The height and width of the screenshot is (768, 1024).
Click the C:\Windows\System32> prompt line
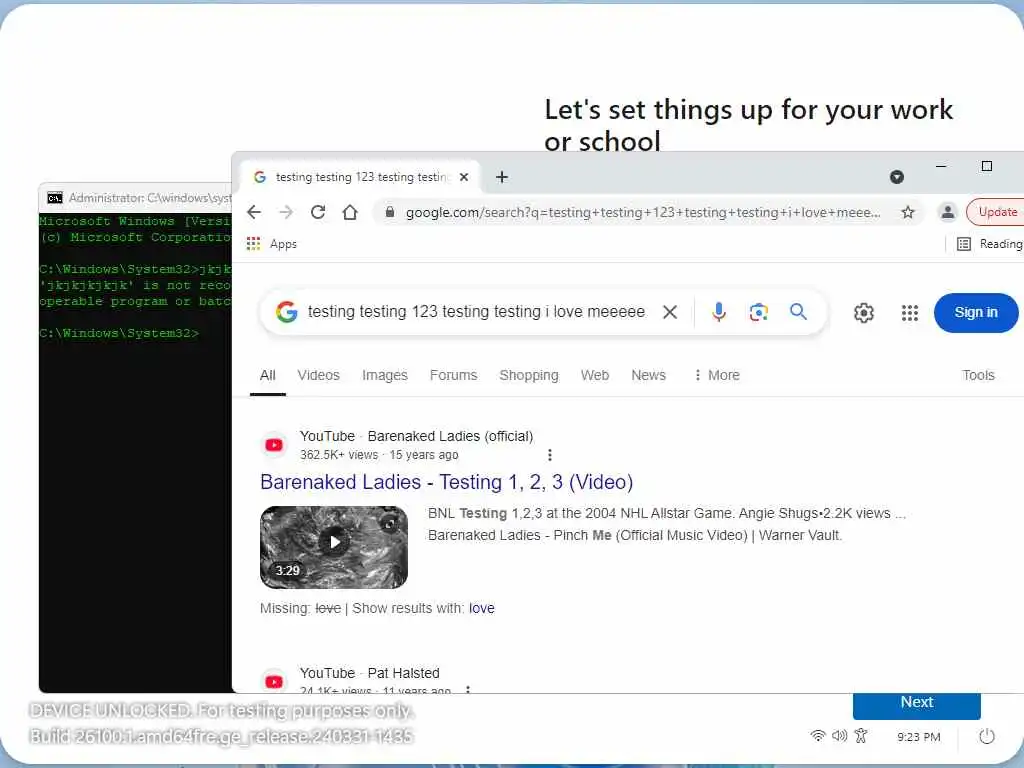pyautogui.click(x=119, y=333)
